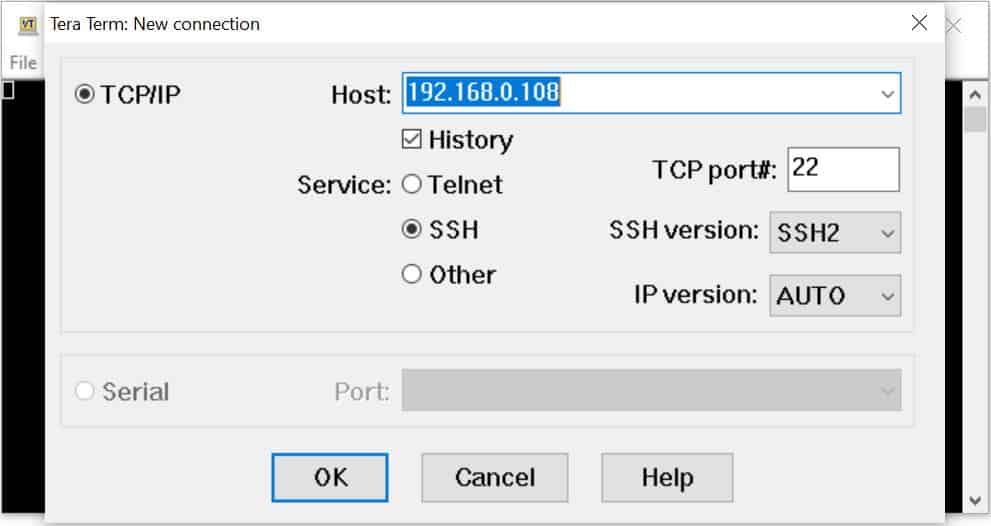
Task: Close the New connection dialog
Action: (920, 23)
